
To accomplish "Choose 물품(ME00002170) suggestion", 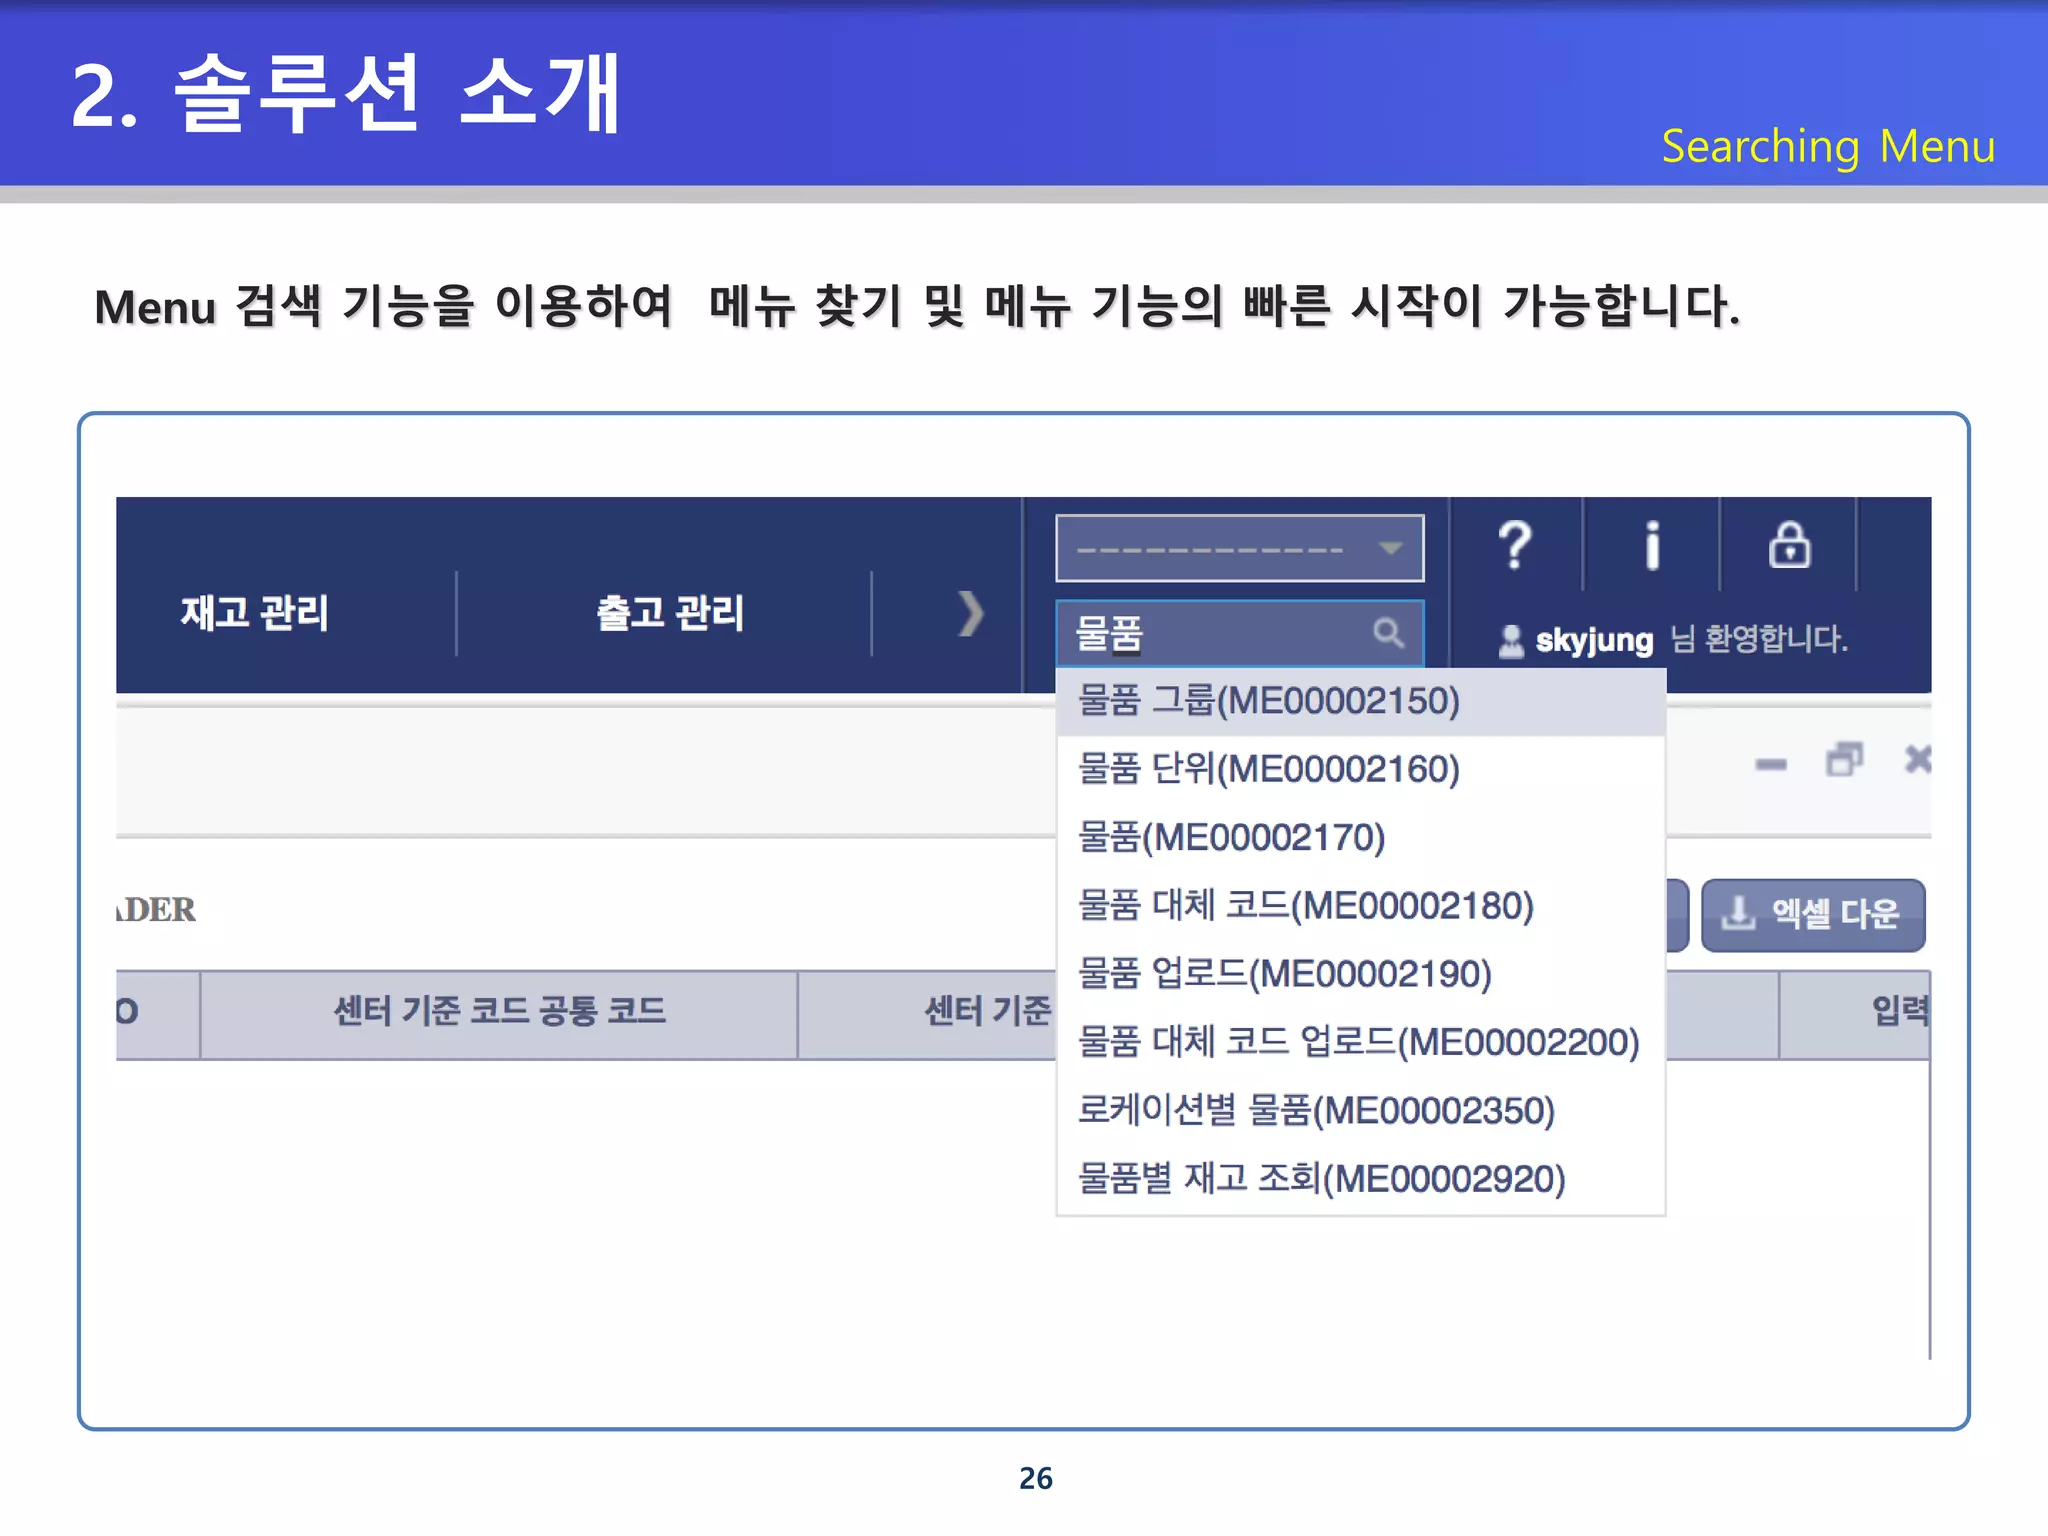I will [1360, 838].
